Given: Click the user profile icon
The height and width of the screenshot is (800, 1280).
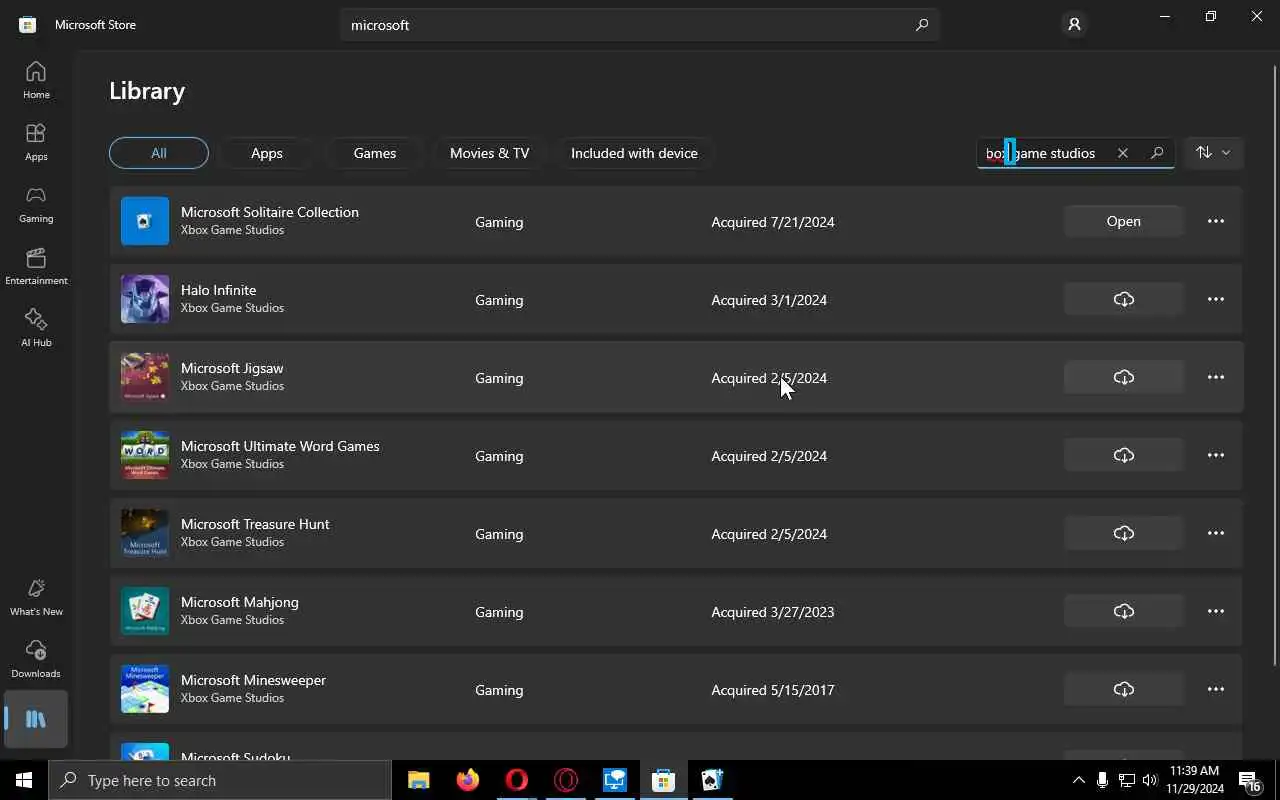Looking at the screenshot, I should tap(1074, 24).
